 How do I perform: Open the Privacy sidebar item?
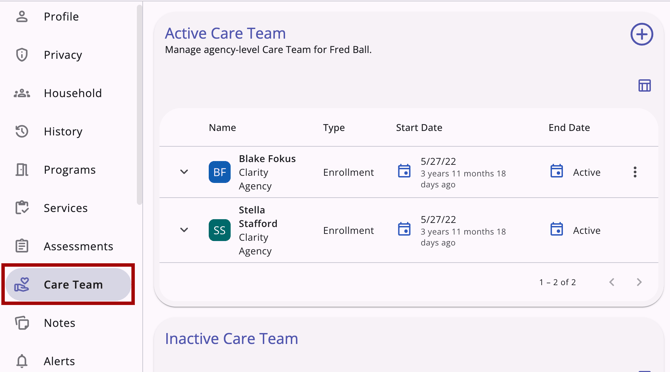[68, 55]
